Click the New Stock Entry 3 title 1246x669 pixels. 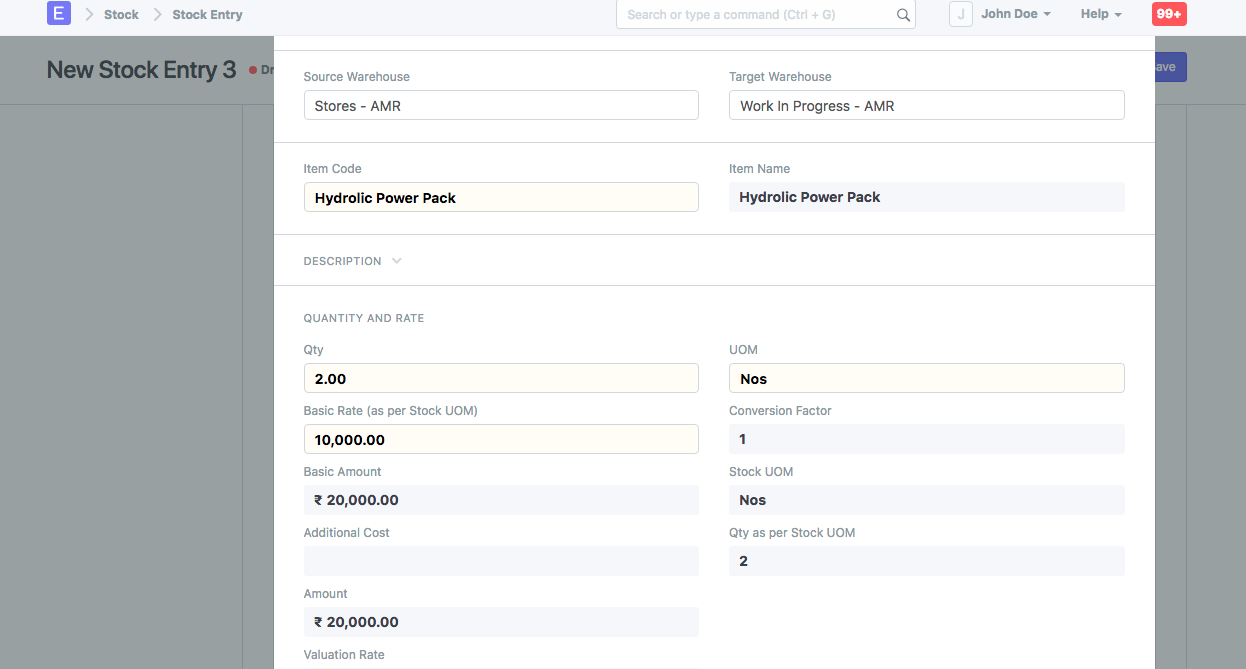[x=141, y=69]
